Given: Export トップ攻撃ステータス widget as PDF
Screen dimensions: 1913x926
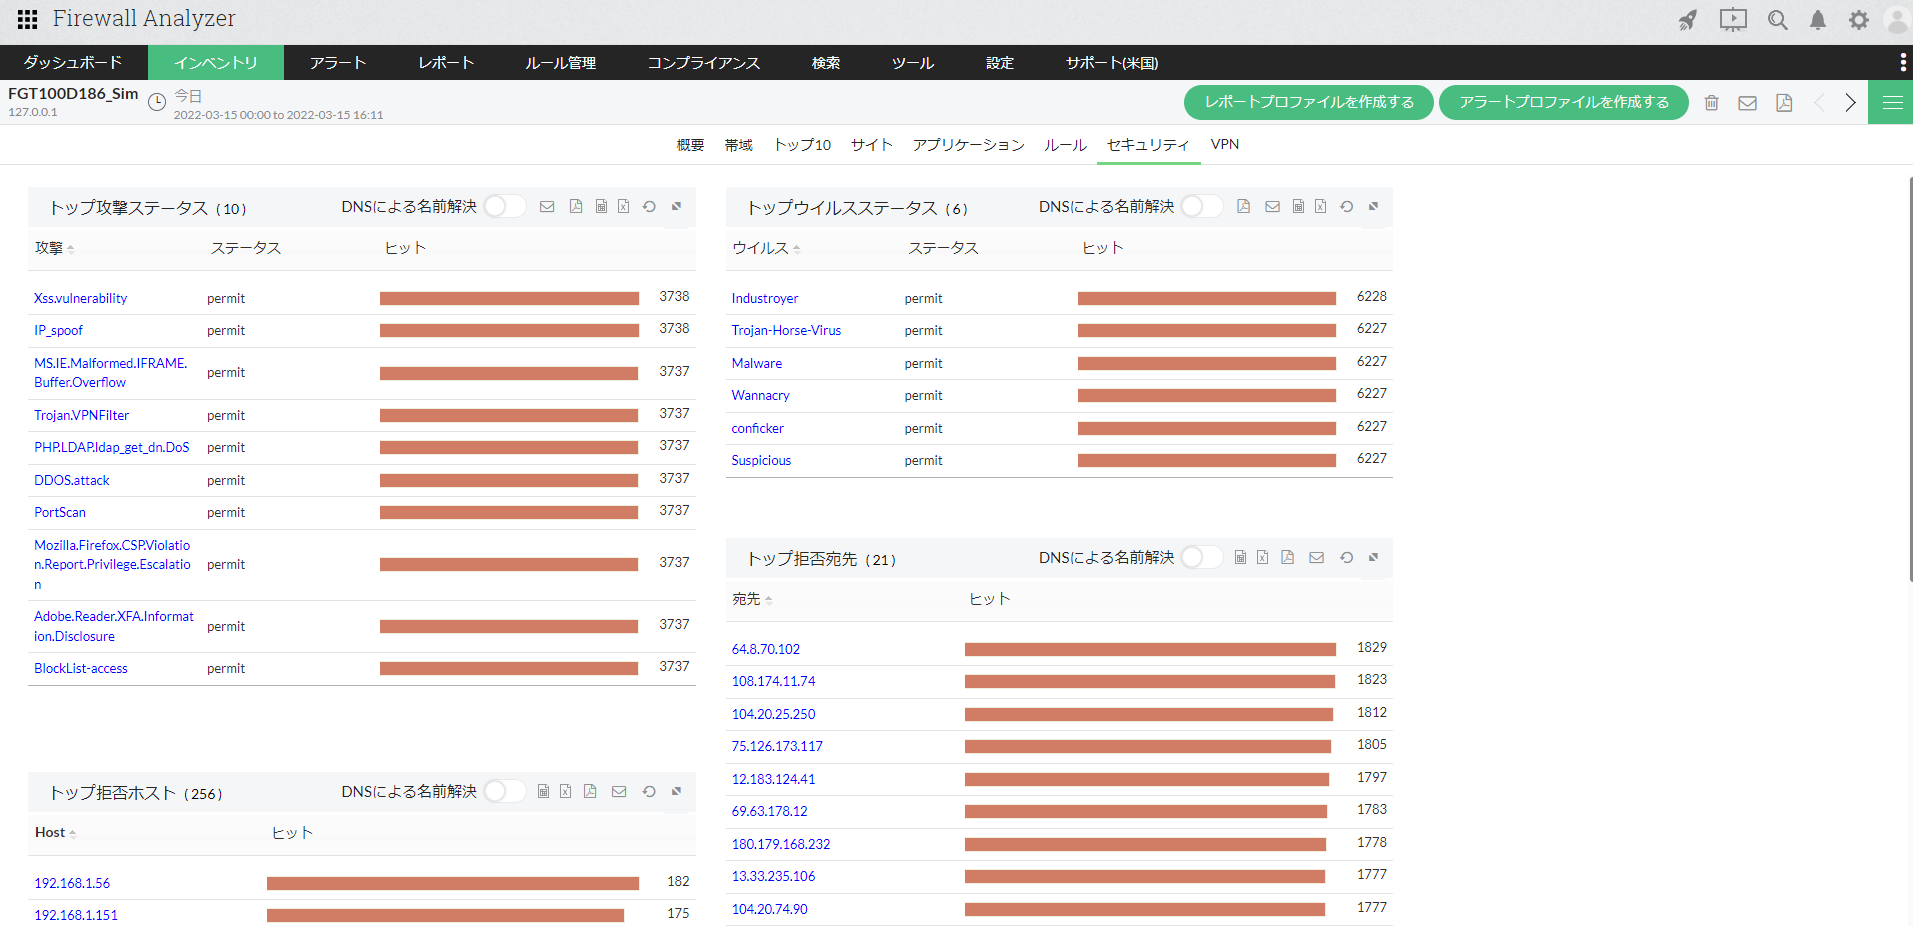Looking at the screenshot, I should tap(575, 206).
